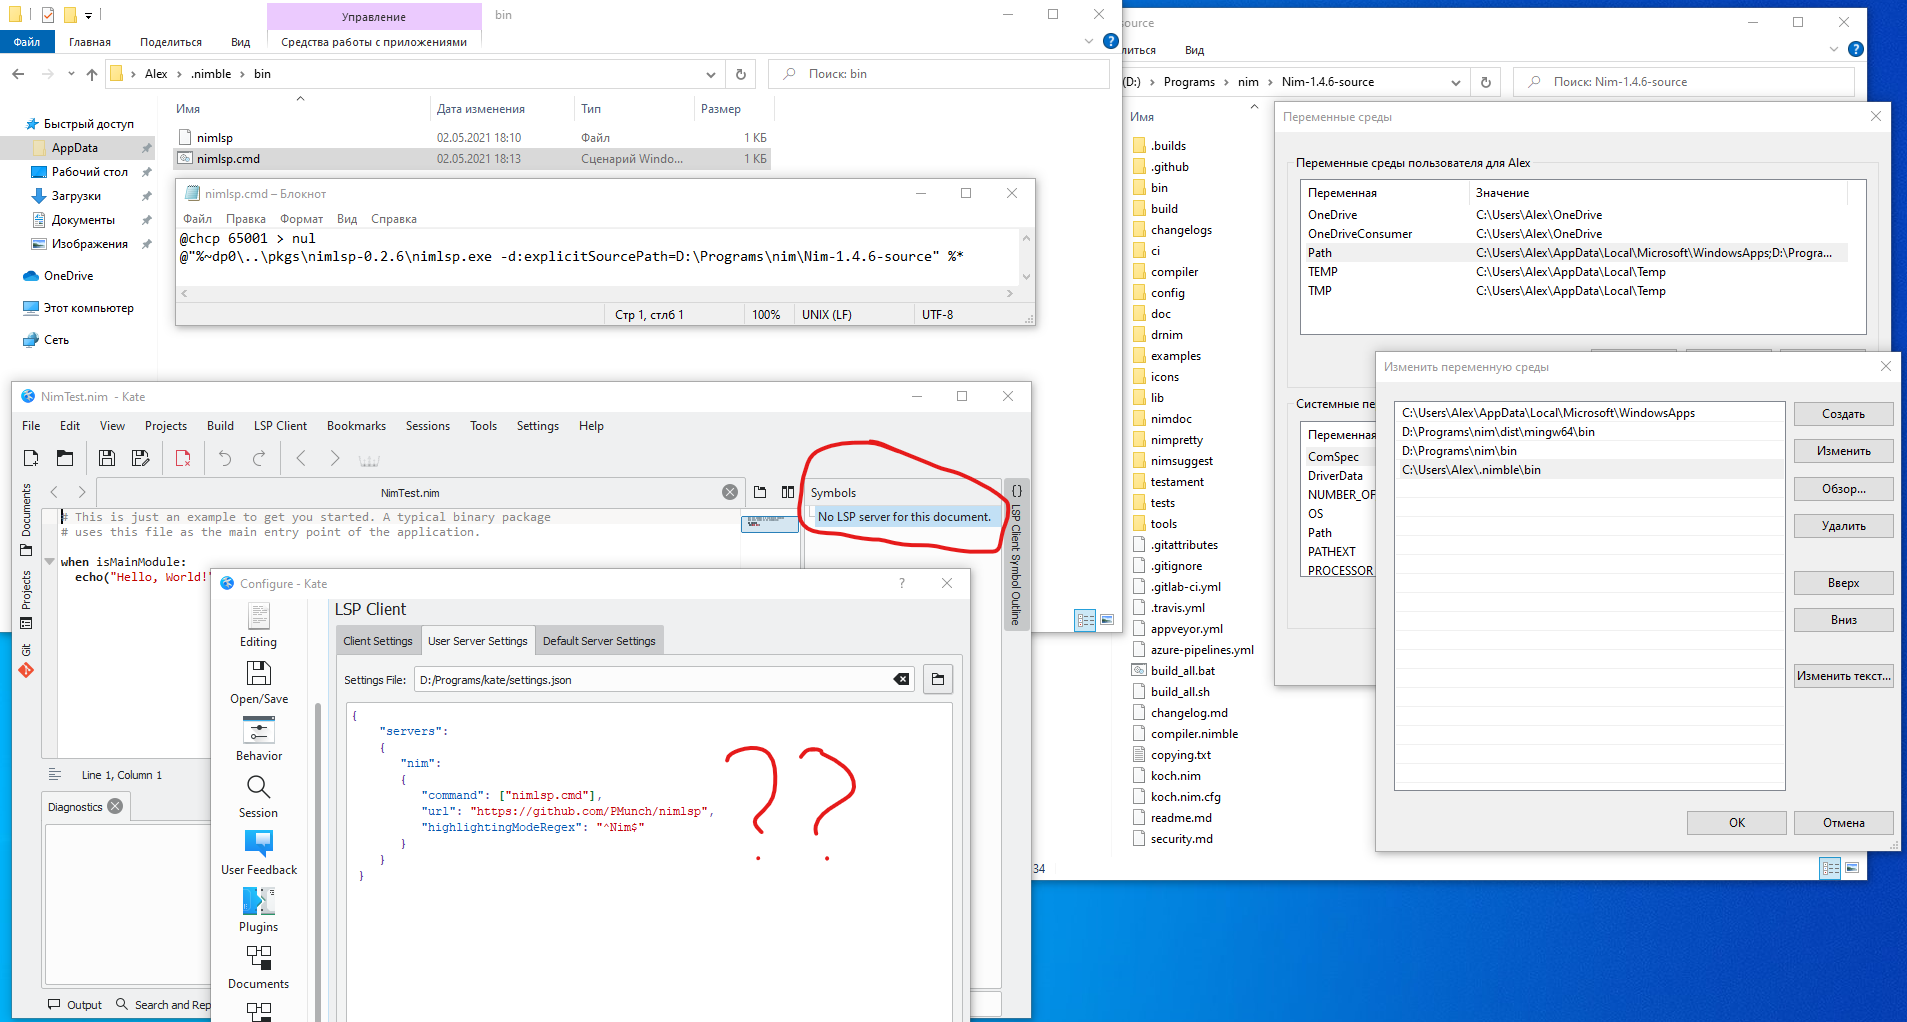
Task: Refresh the bin Explorer folder
Action: pyautogui.click(x=741, y=74)
